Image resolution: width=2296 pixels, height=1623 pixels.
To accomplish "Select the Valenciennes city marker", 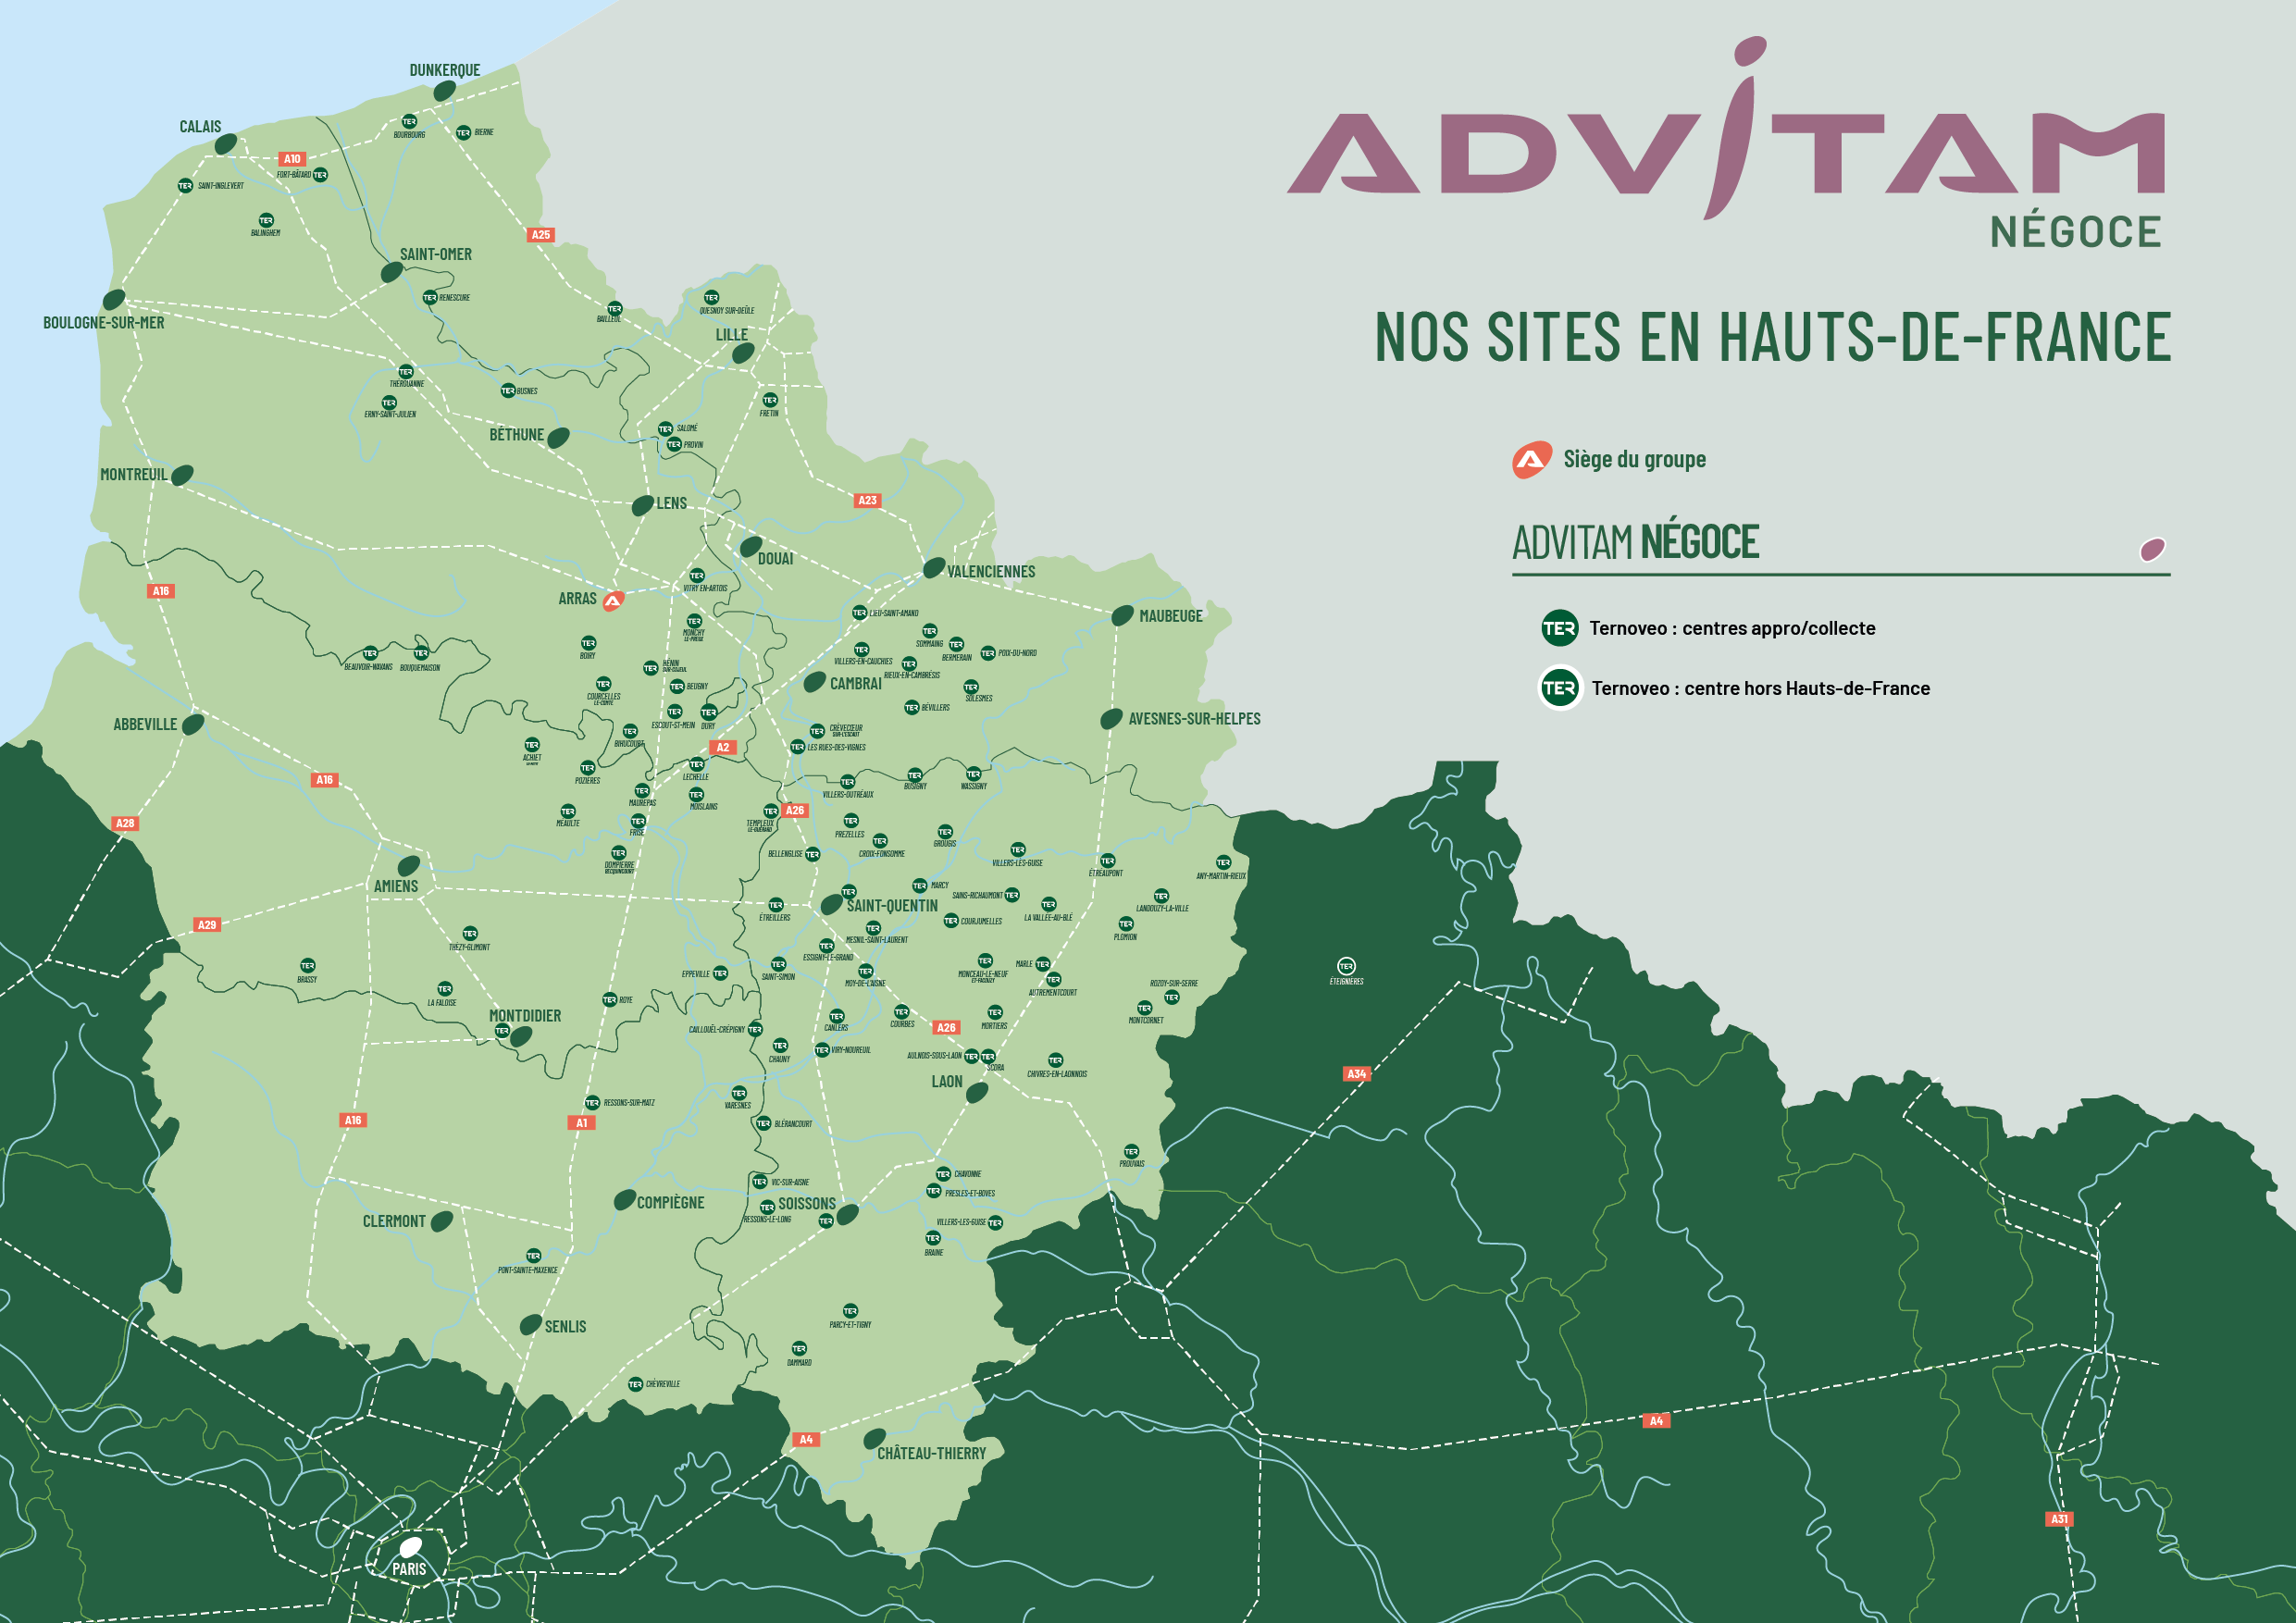I will [x=934, y=568].
